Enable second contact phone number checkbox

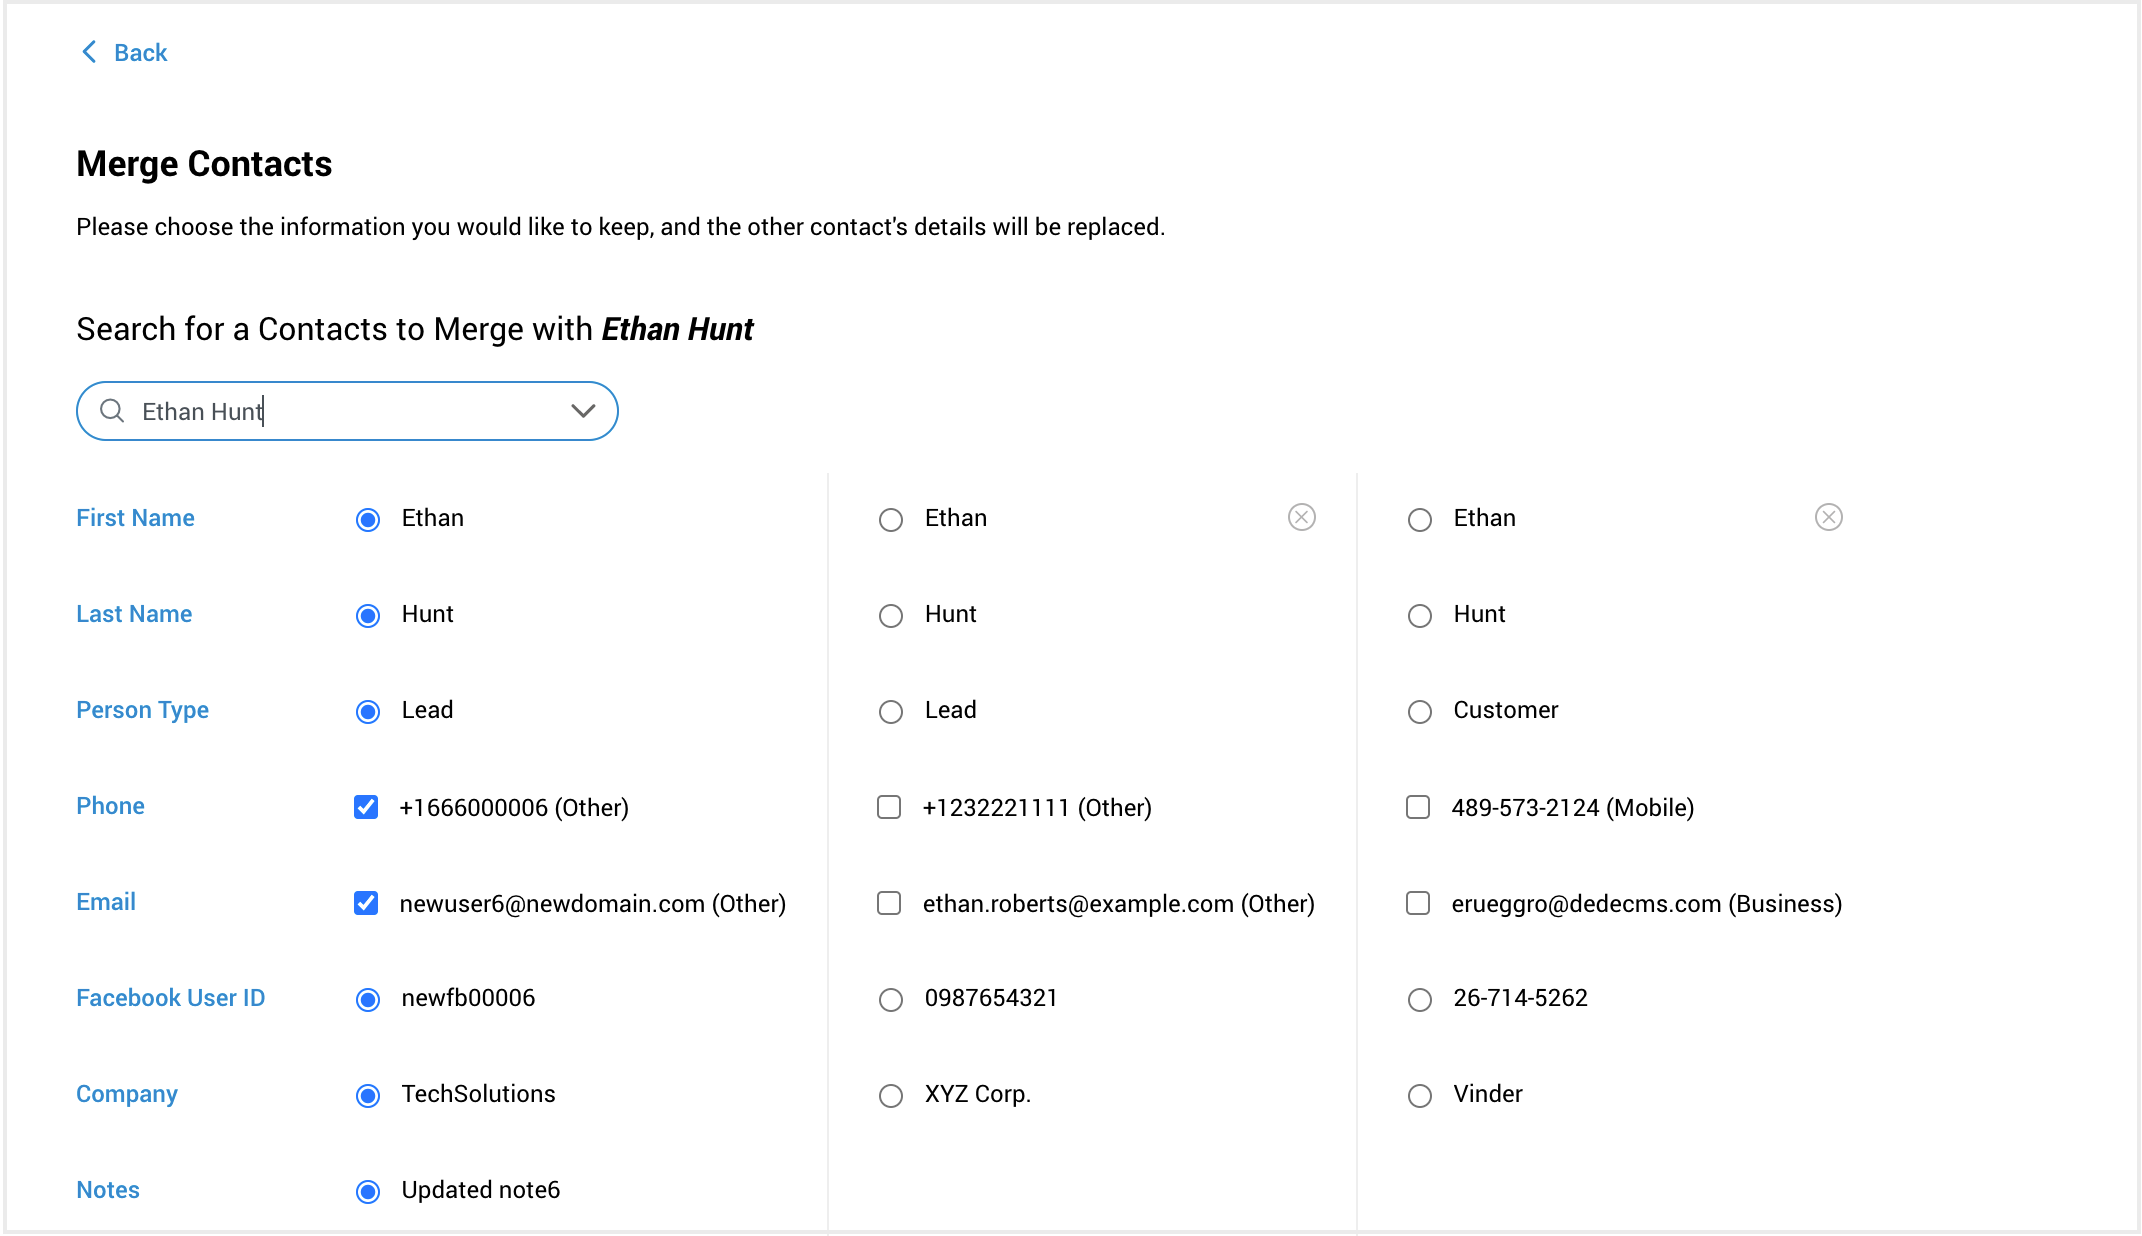pyautogui.click(x=890, y=808)
